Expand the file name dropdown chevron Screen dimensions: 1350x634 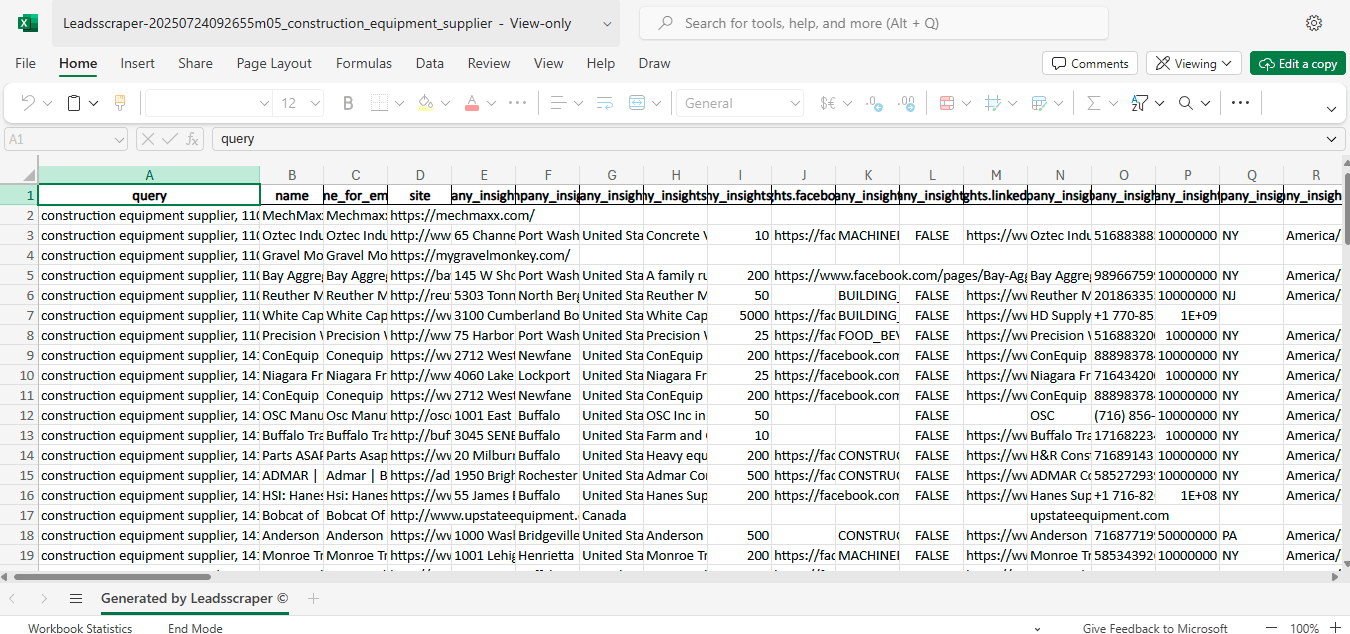coord(608,23)
